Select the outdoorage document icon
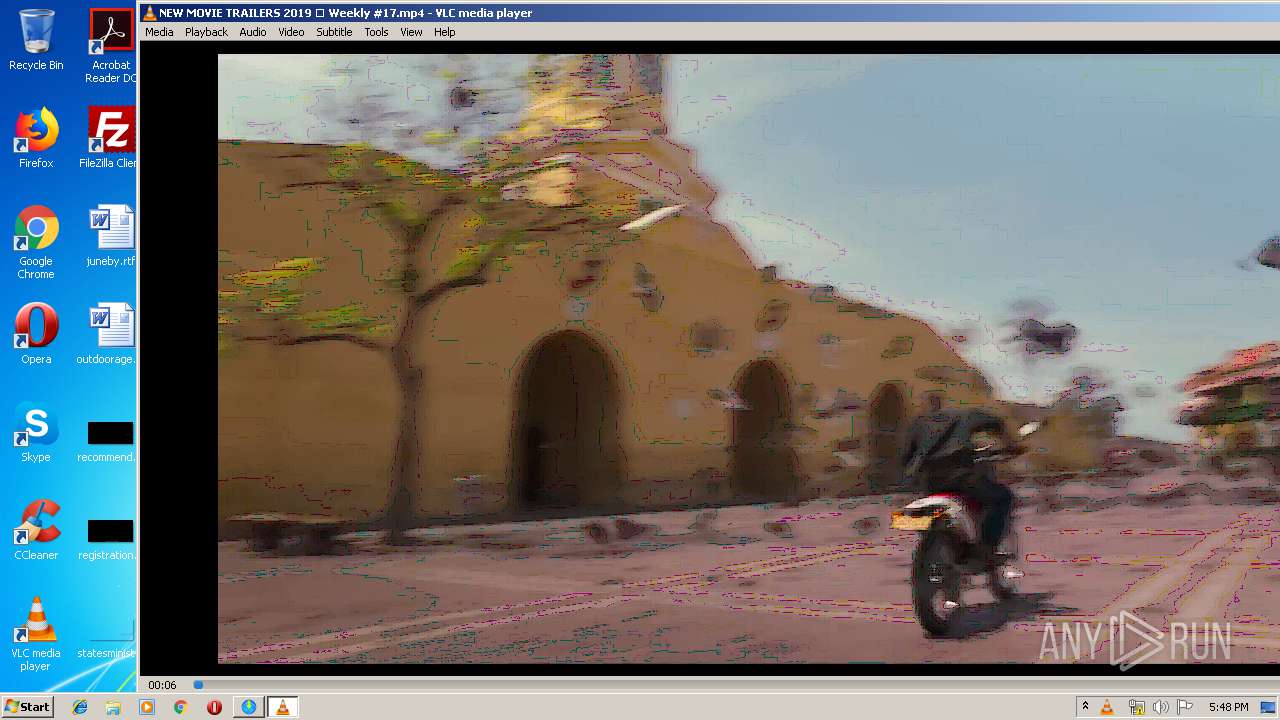 point(107,334)
